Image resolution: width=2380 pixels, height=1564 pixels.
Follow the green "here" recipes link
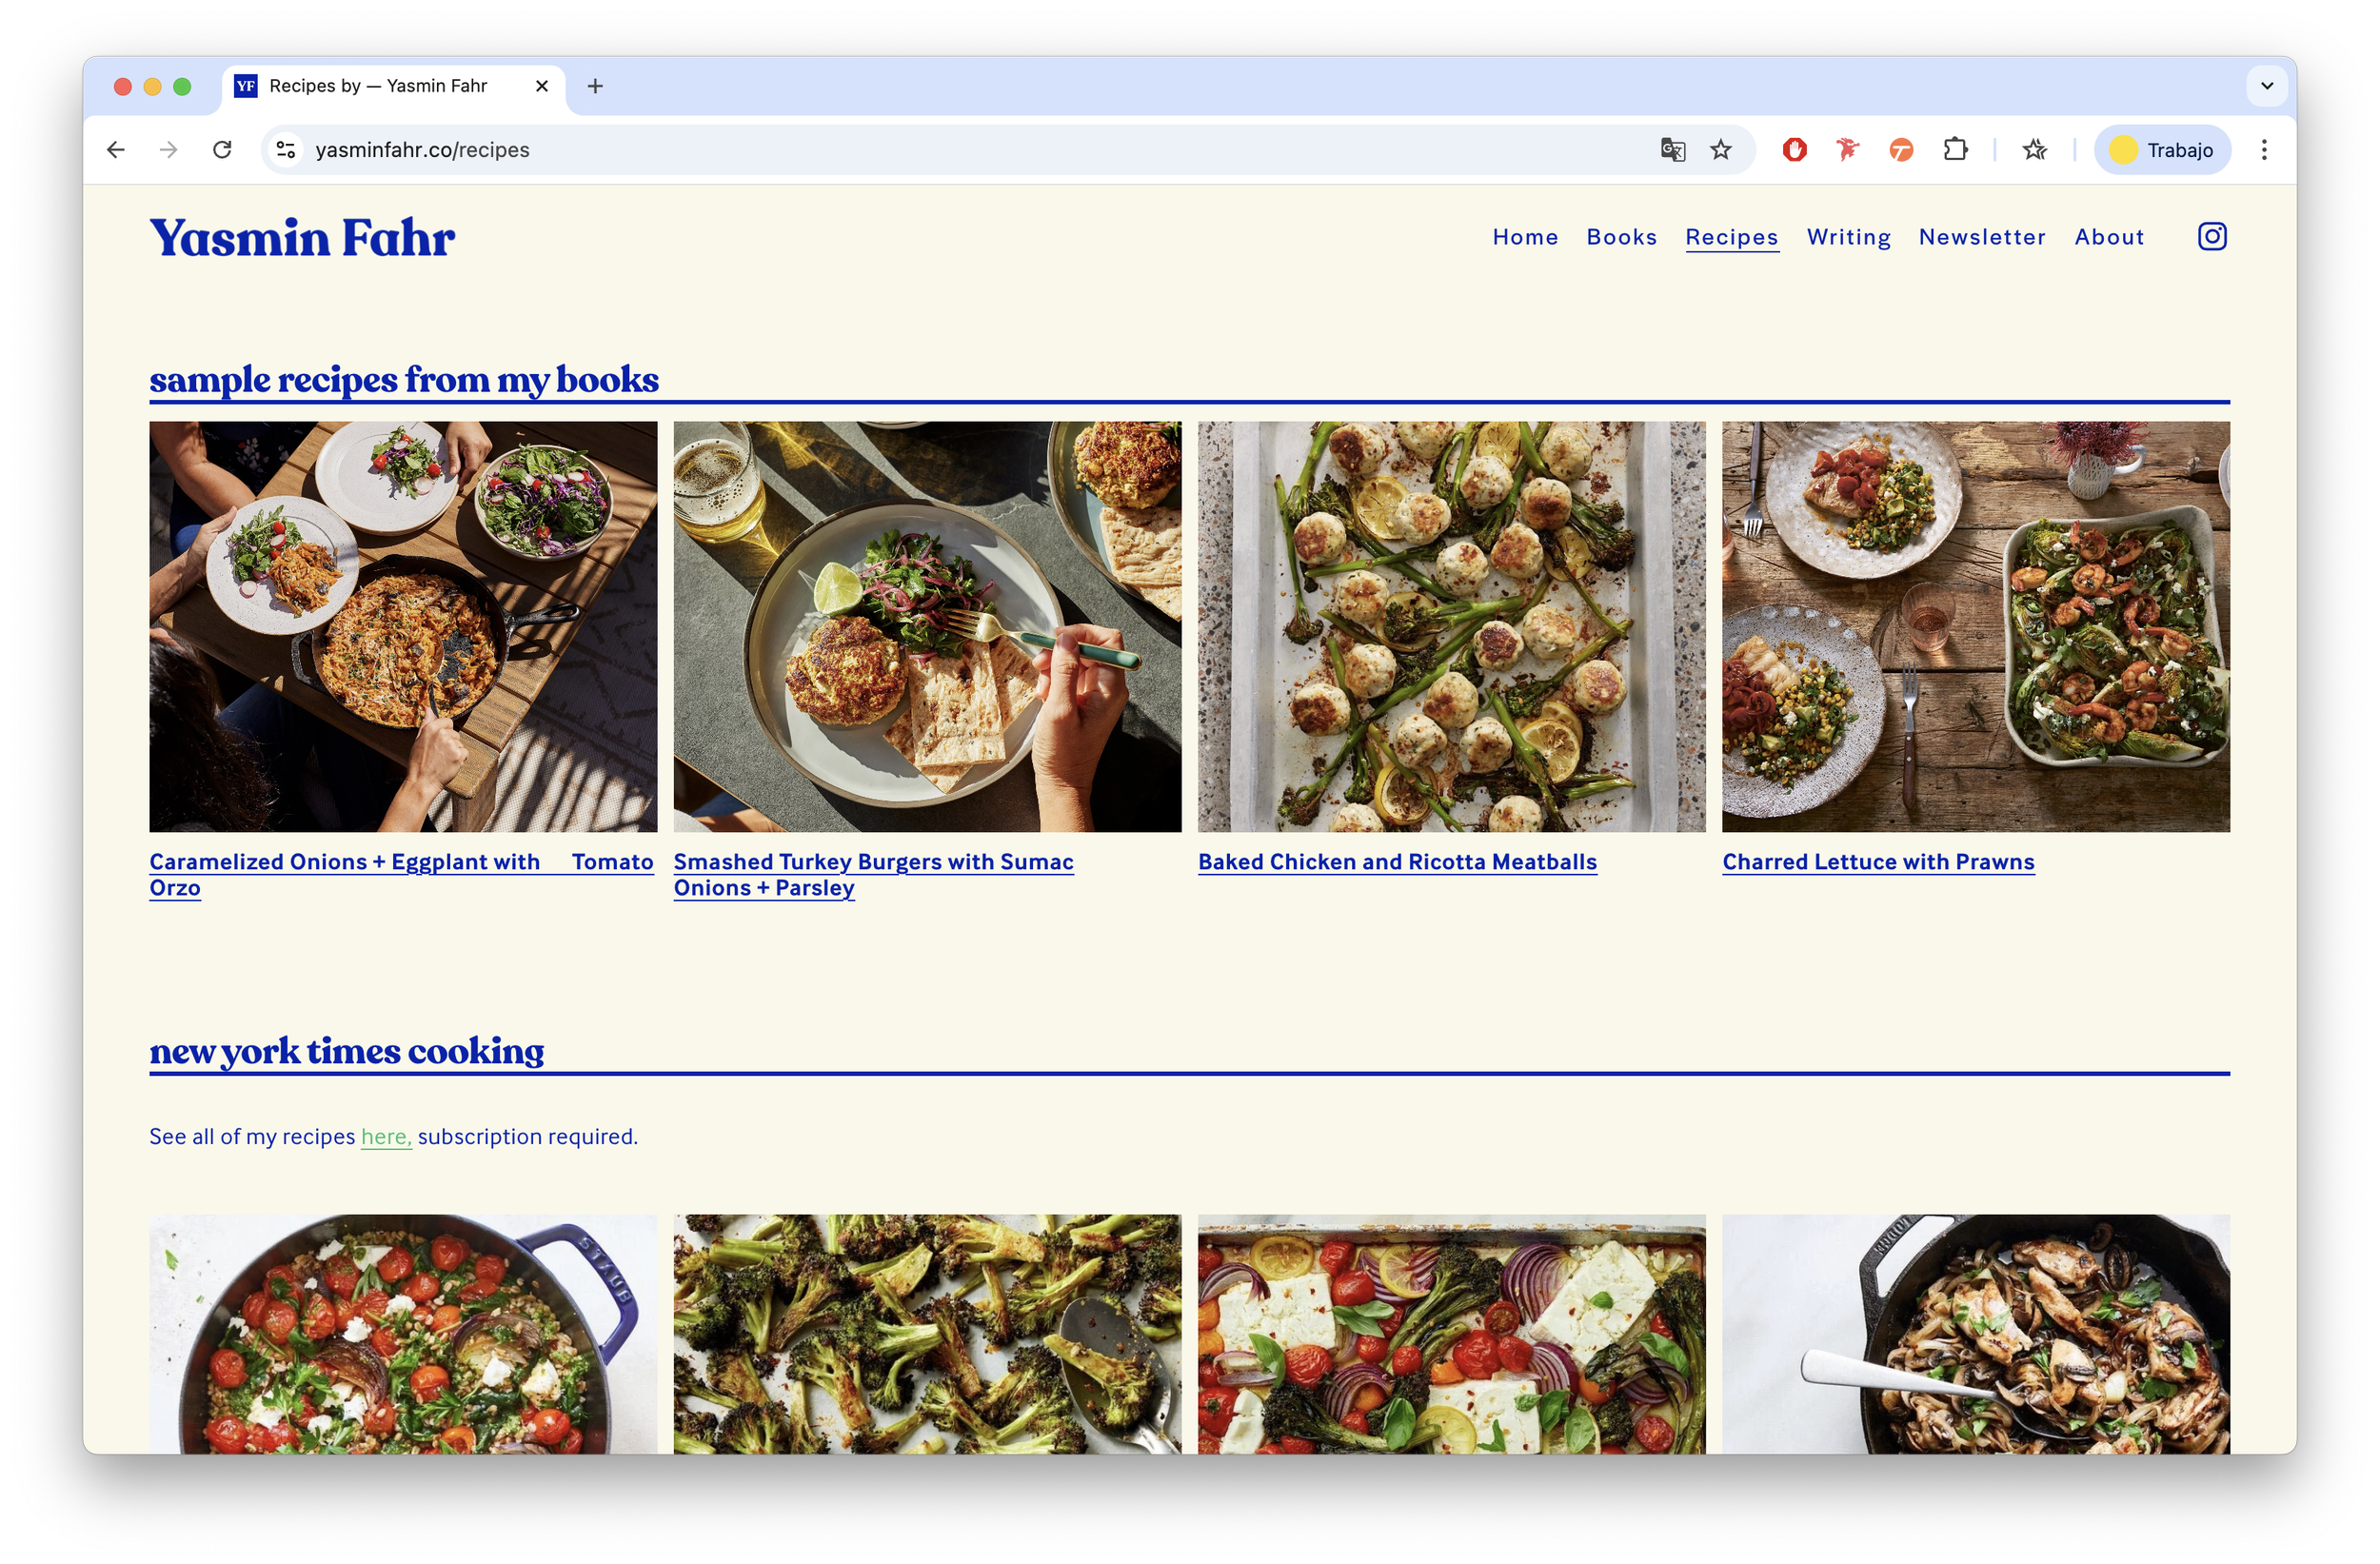point(385,1137)
